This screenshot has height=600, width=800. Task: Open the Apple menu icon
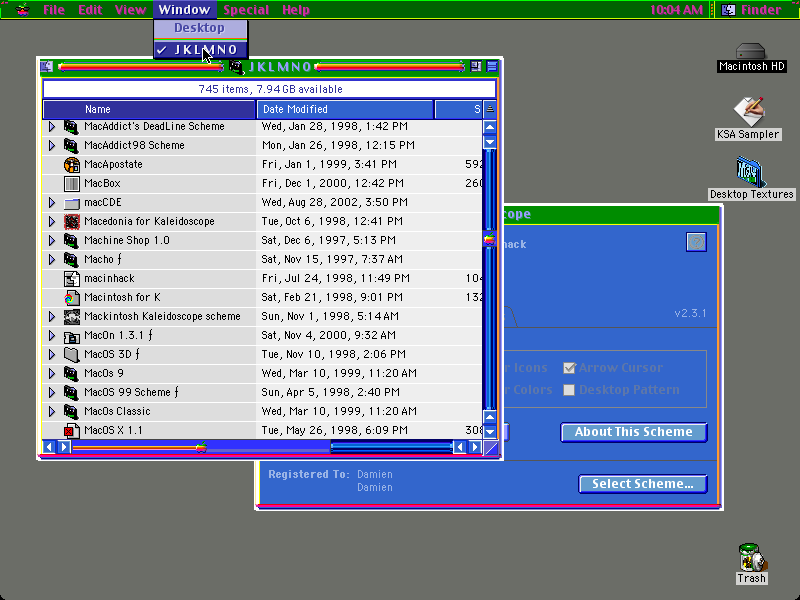[x=22, y=9]
